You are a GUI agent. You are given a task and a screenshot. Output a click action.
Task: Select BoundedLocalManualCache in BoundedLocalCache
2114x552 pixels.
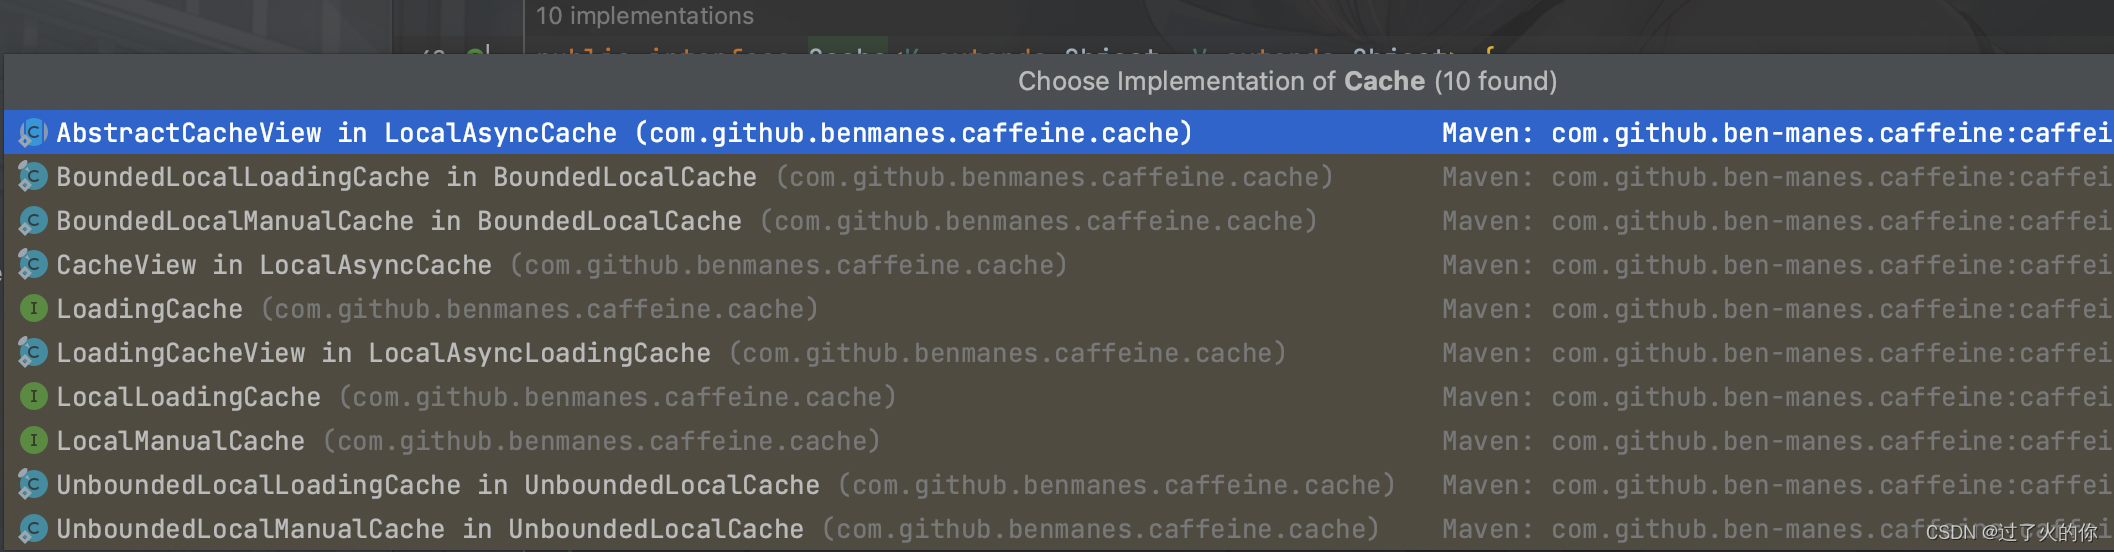(1059, 221)
